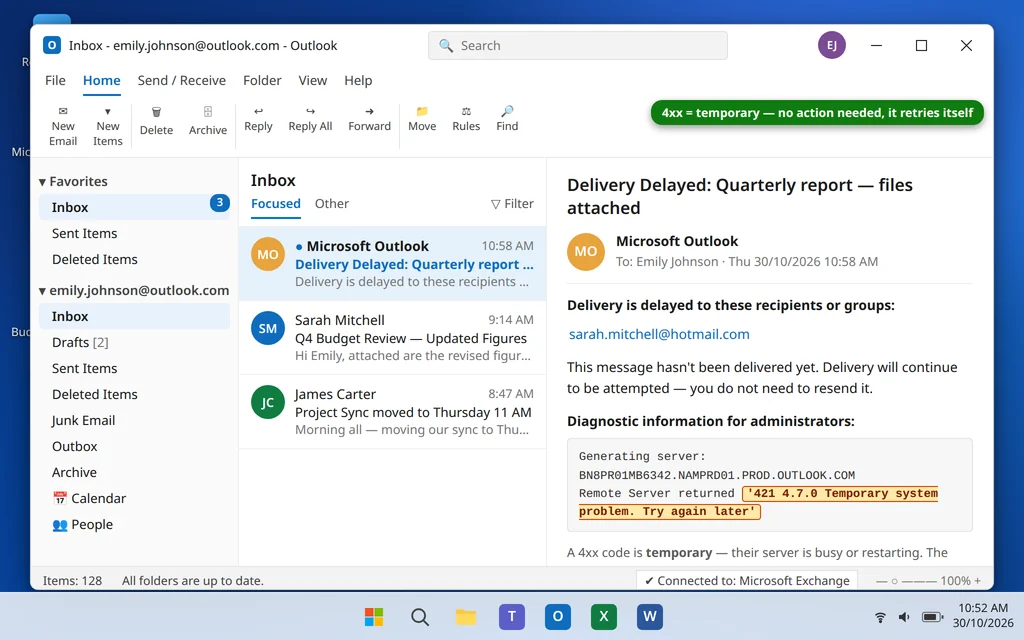This screenshot has height=640, width=1024.
Task: Click the volume tray icon
Action: [904, 617]
